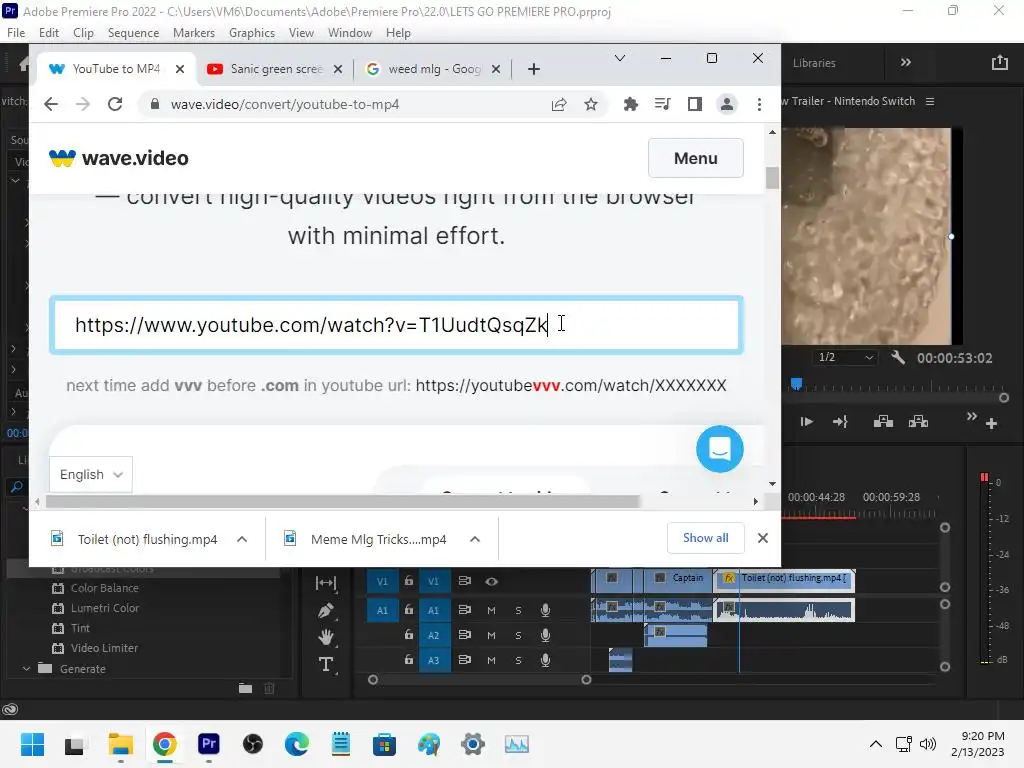1024x768 pixels.
Task: Click the YouTube URL input field
Action: tap(396, 325)
